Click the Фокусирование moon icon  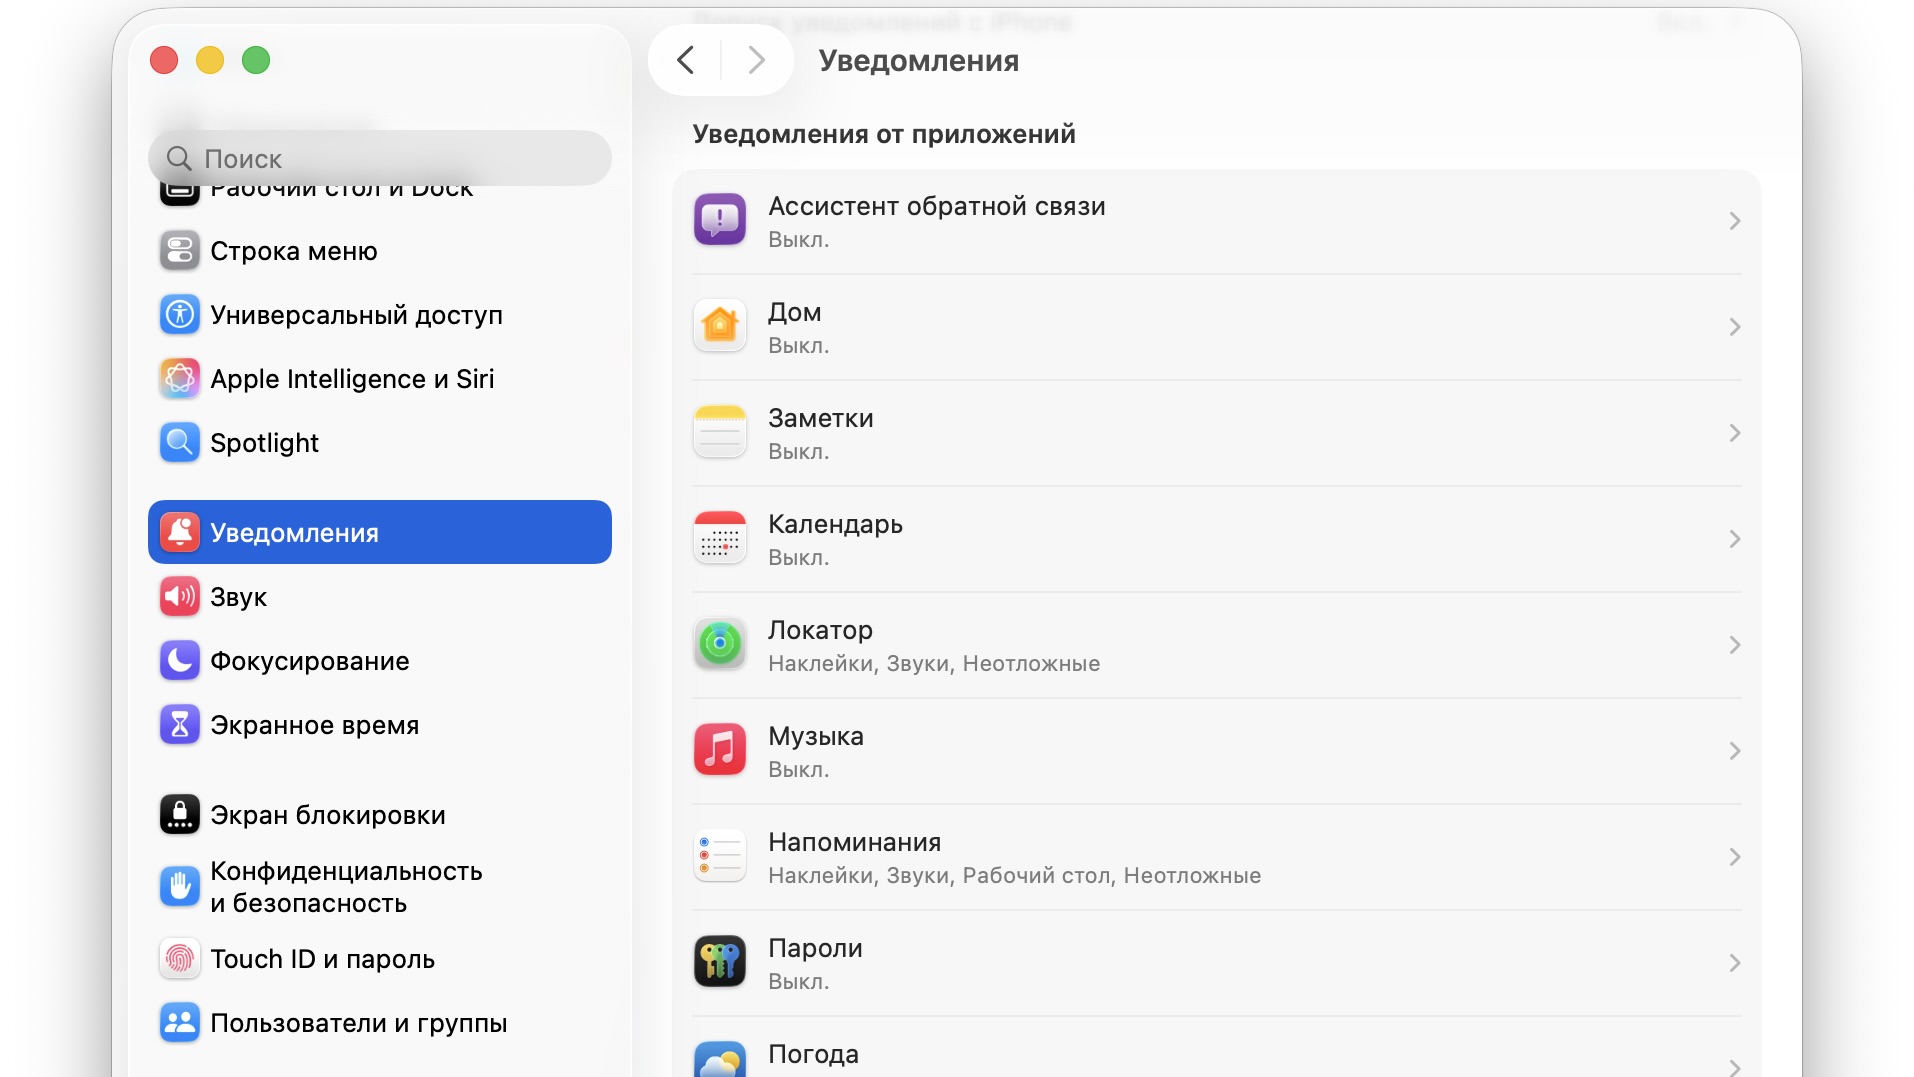click(180, 661)
